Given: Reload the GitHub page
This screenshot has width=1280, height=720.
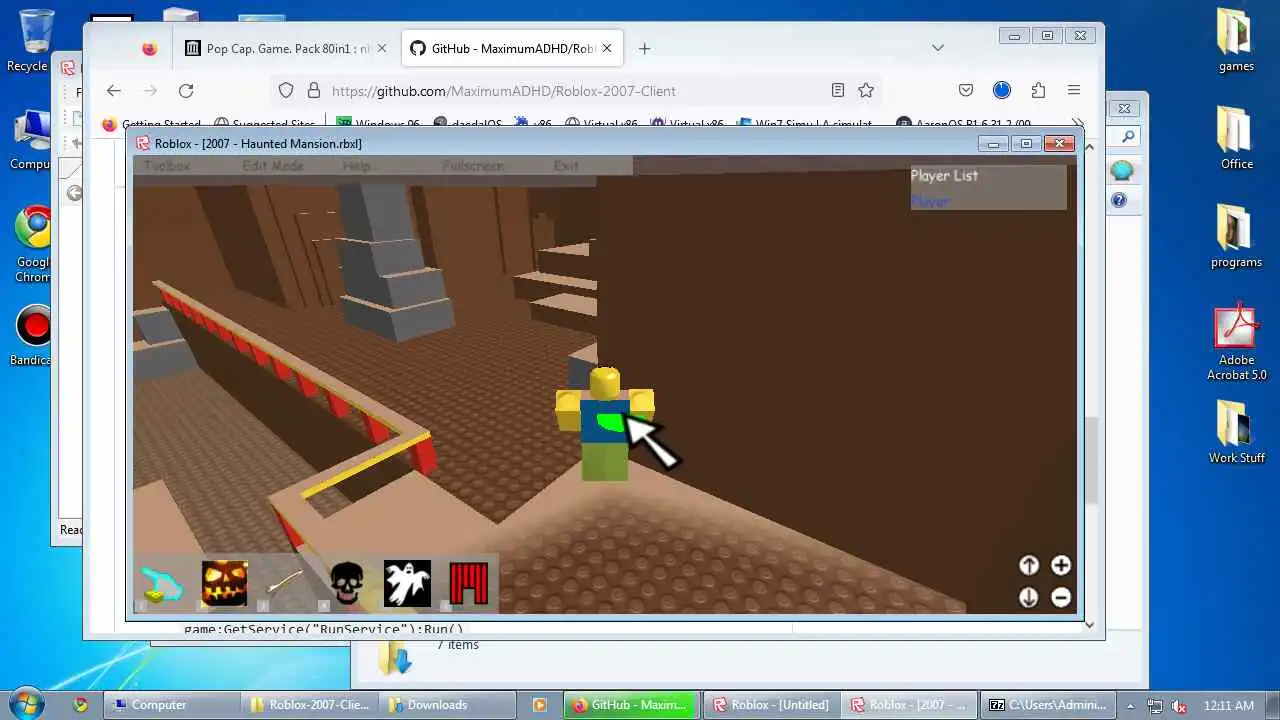Looking at the screenshot, I should click(186, 90).
